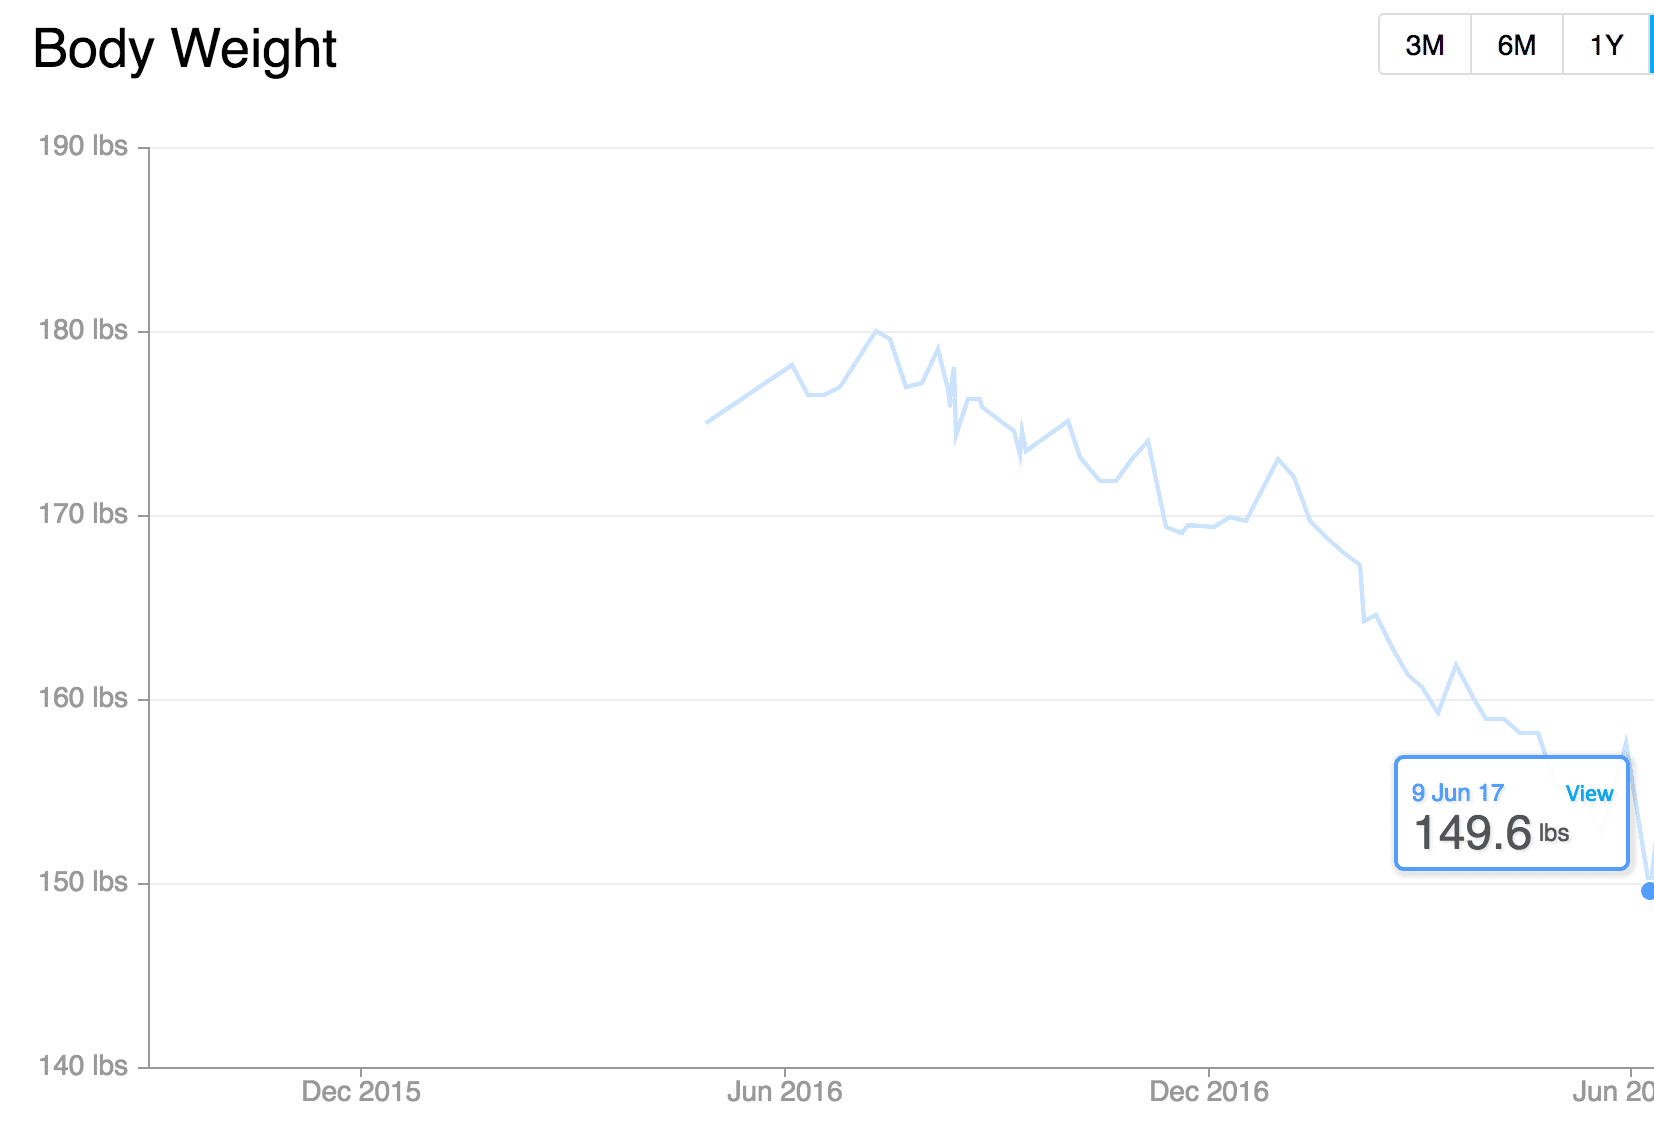This screenshot has height=1134, width=1654.
Task: Click the Jun 2016 axis label
Action: coord(785,1091)
